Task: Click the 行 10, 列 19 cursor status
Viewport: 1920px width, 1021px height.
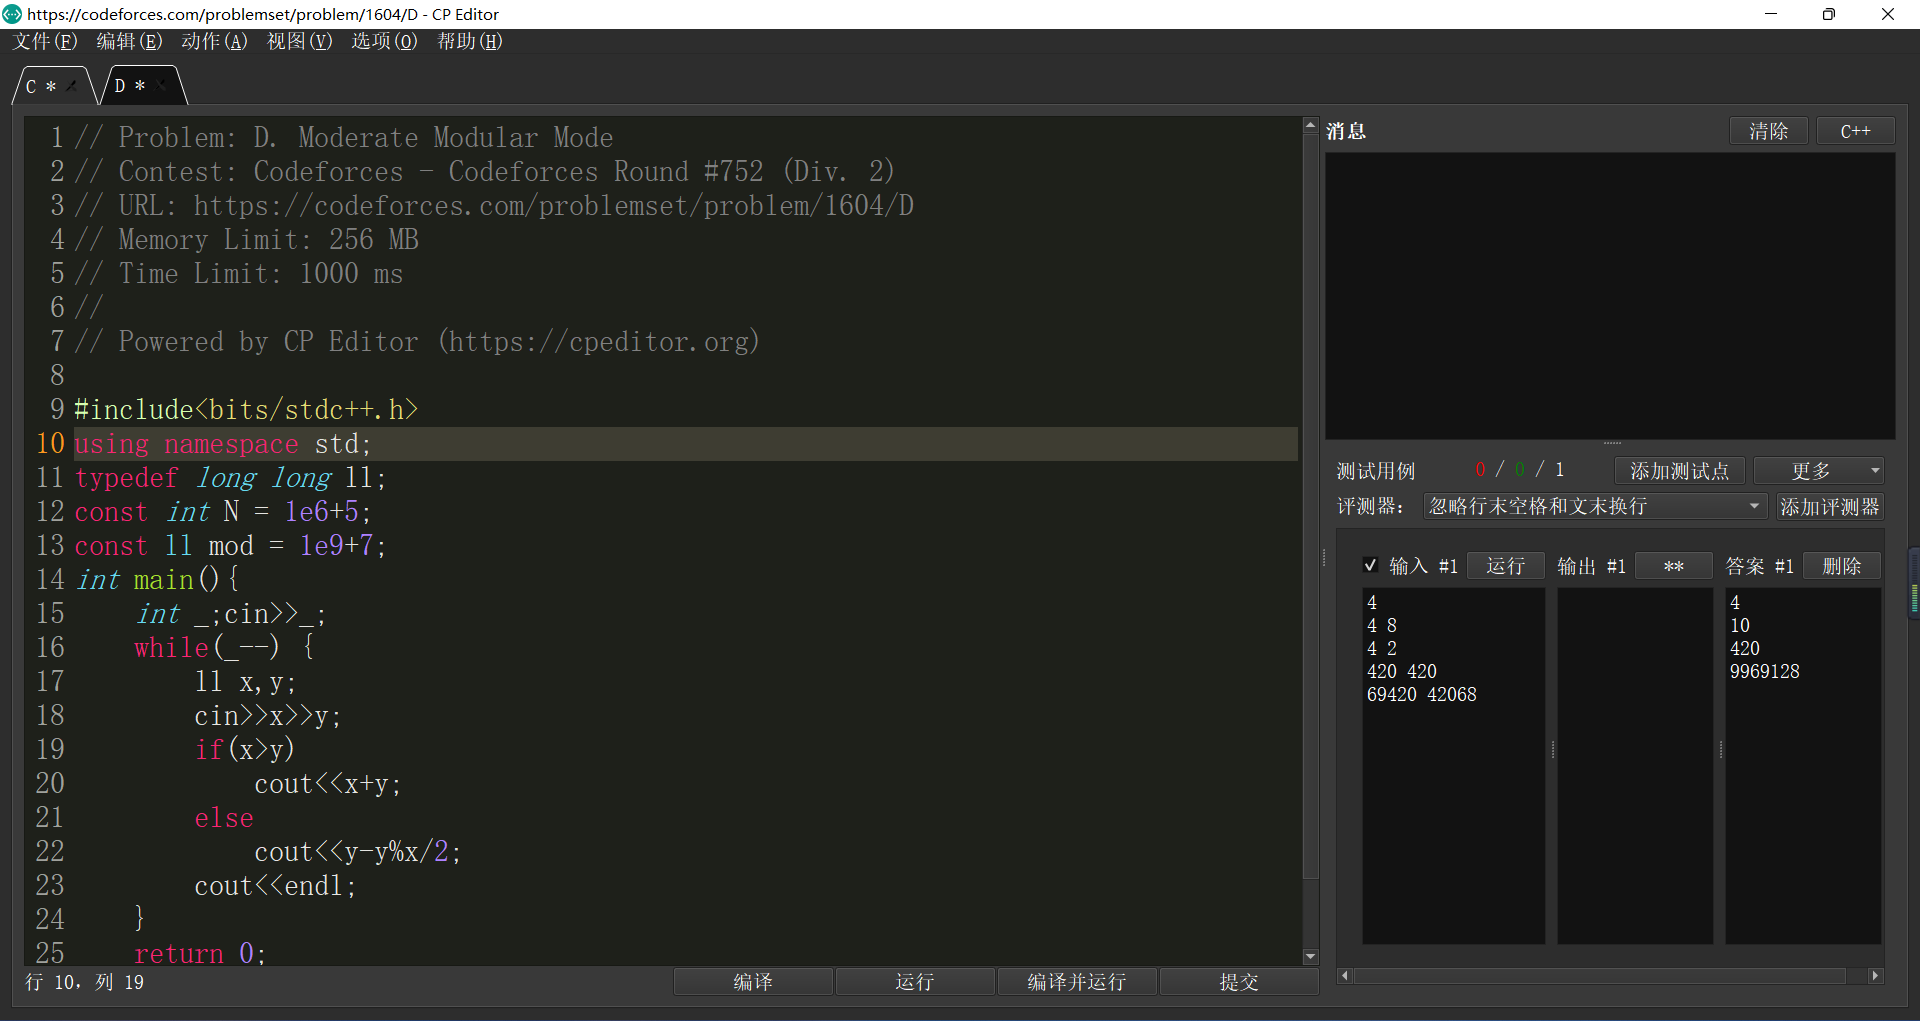Action: coord(85,982)
